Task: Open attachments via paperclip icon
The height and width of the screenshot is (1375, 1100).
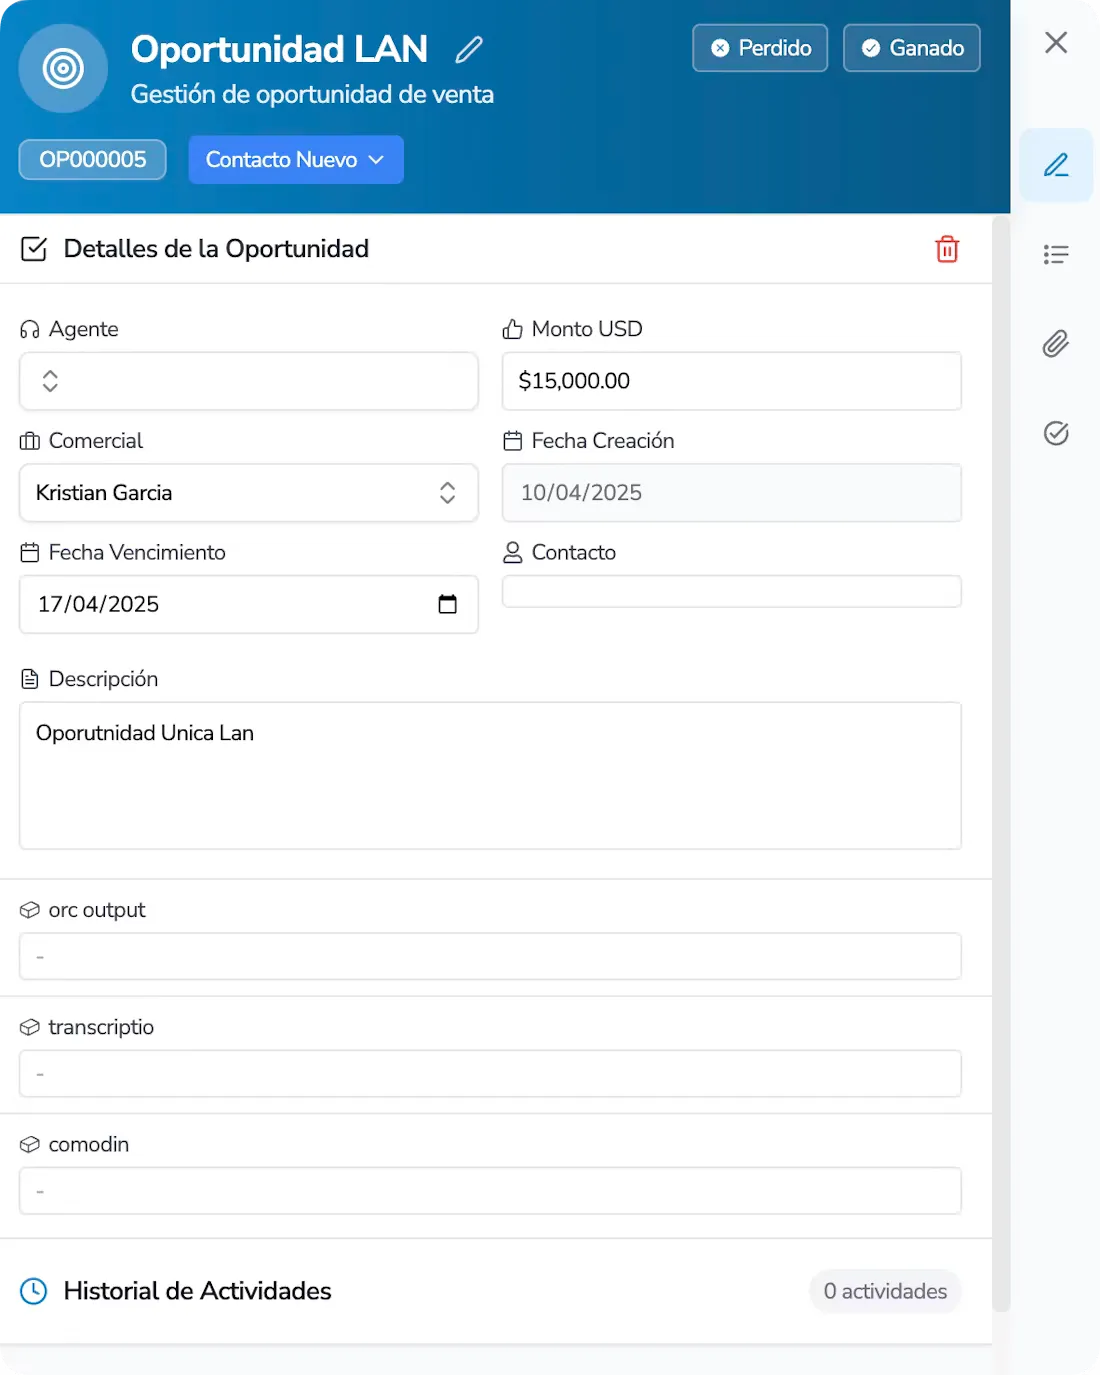Action: pyautogui.click(x=1056, y=344)
